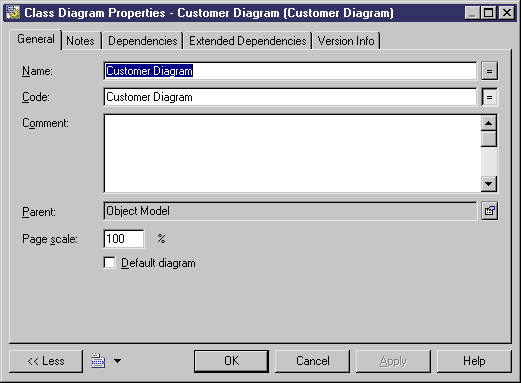Click inside the Comment text area
Viewport: 521px width, 383px height.
point(293,153)
